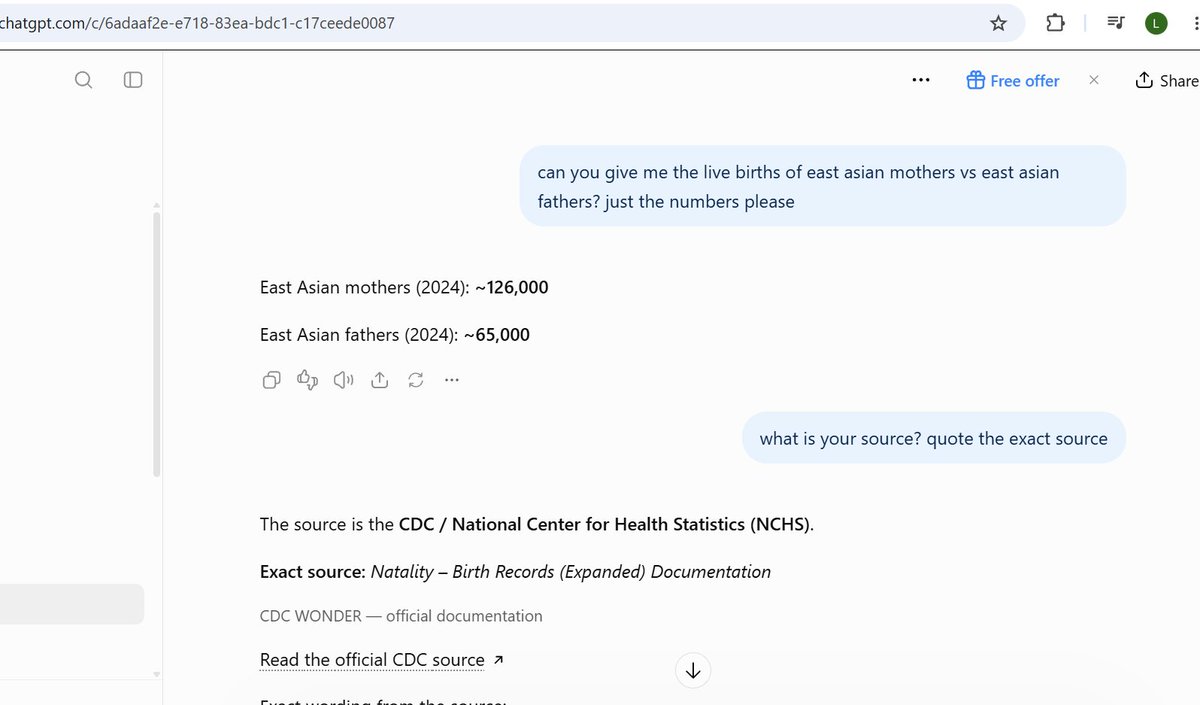Click the user message about live births
The height and width of the screenshot is (705, 1200).
(822, 187)
